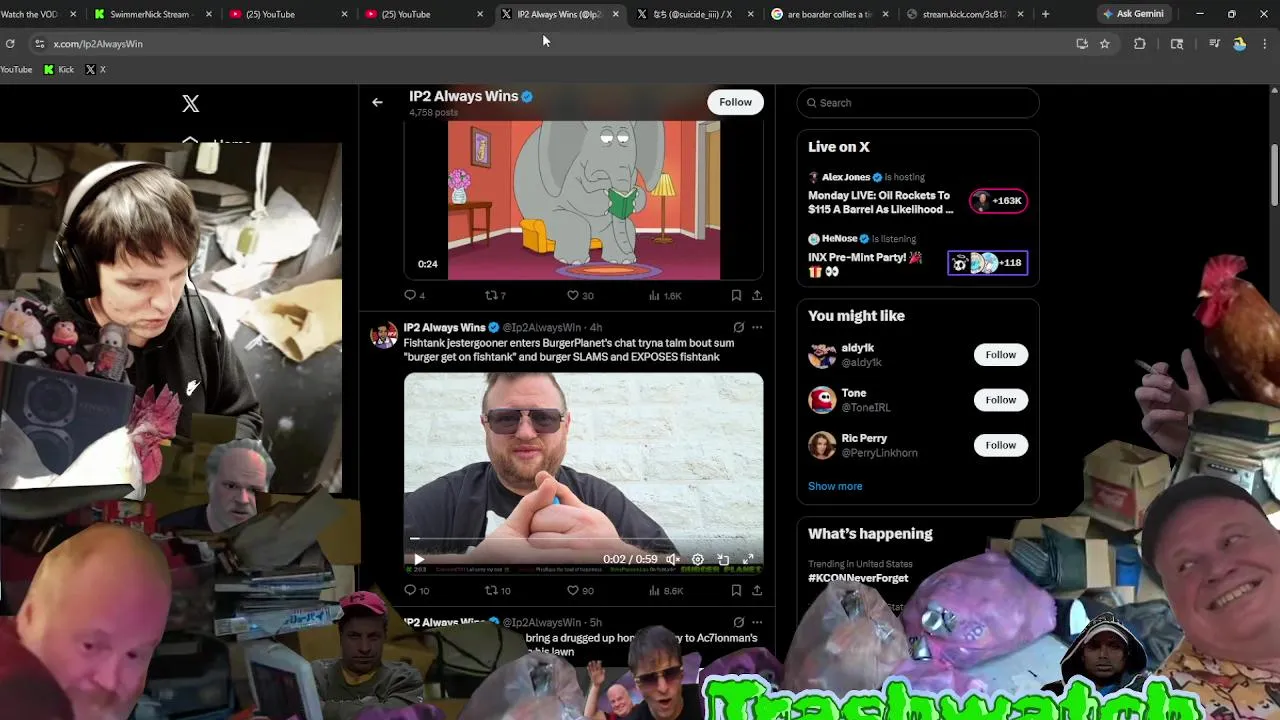Viewport: 1280px width, 720px height.
Task: Bookmark this page with the star icon
Action: tap(1104, 44)
